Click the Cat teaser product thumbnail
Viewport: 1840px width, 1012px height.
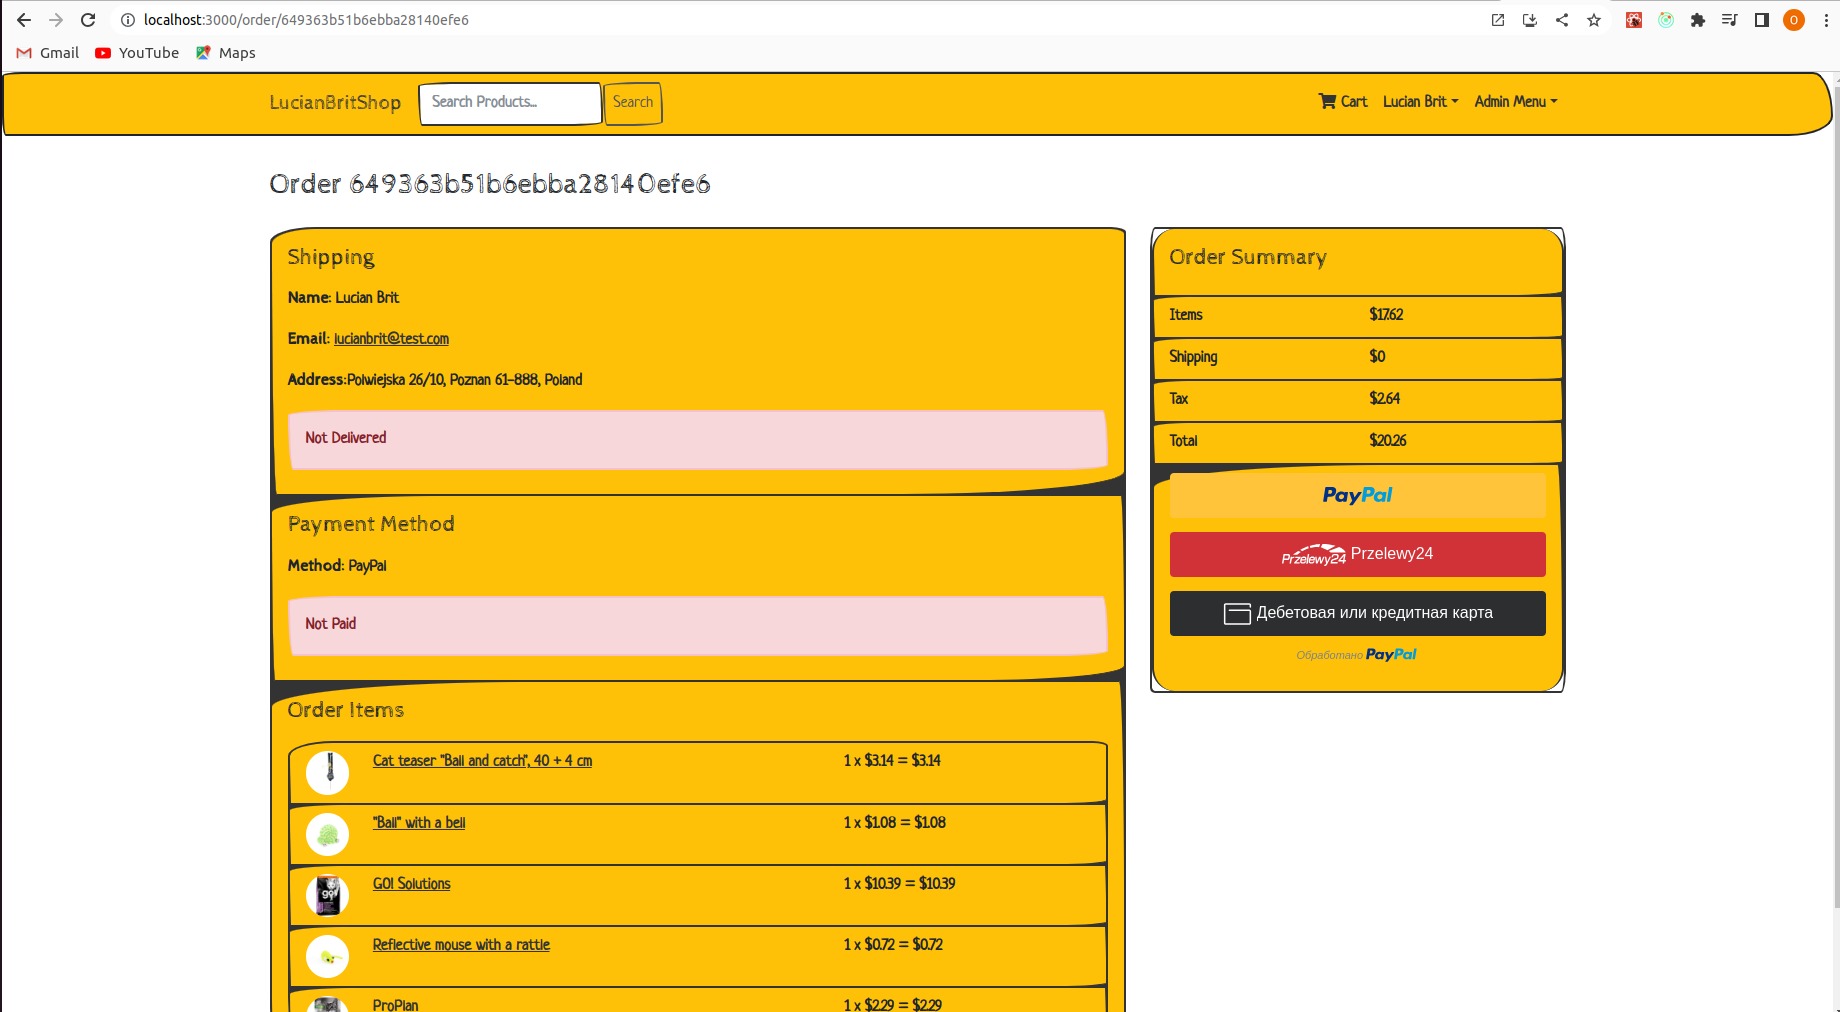tap(328, 772)
